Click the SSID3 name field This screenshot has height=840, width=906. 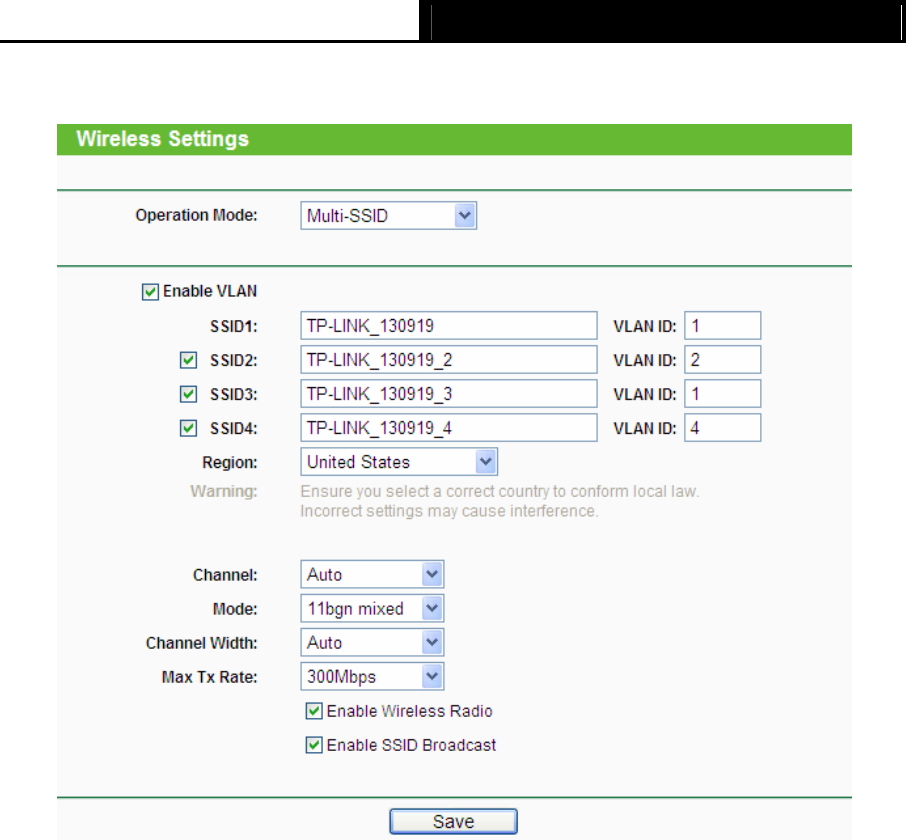point(449,394)
